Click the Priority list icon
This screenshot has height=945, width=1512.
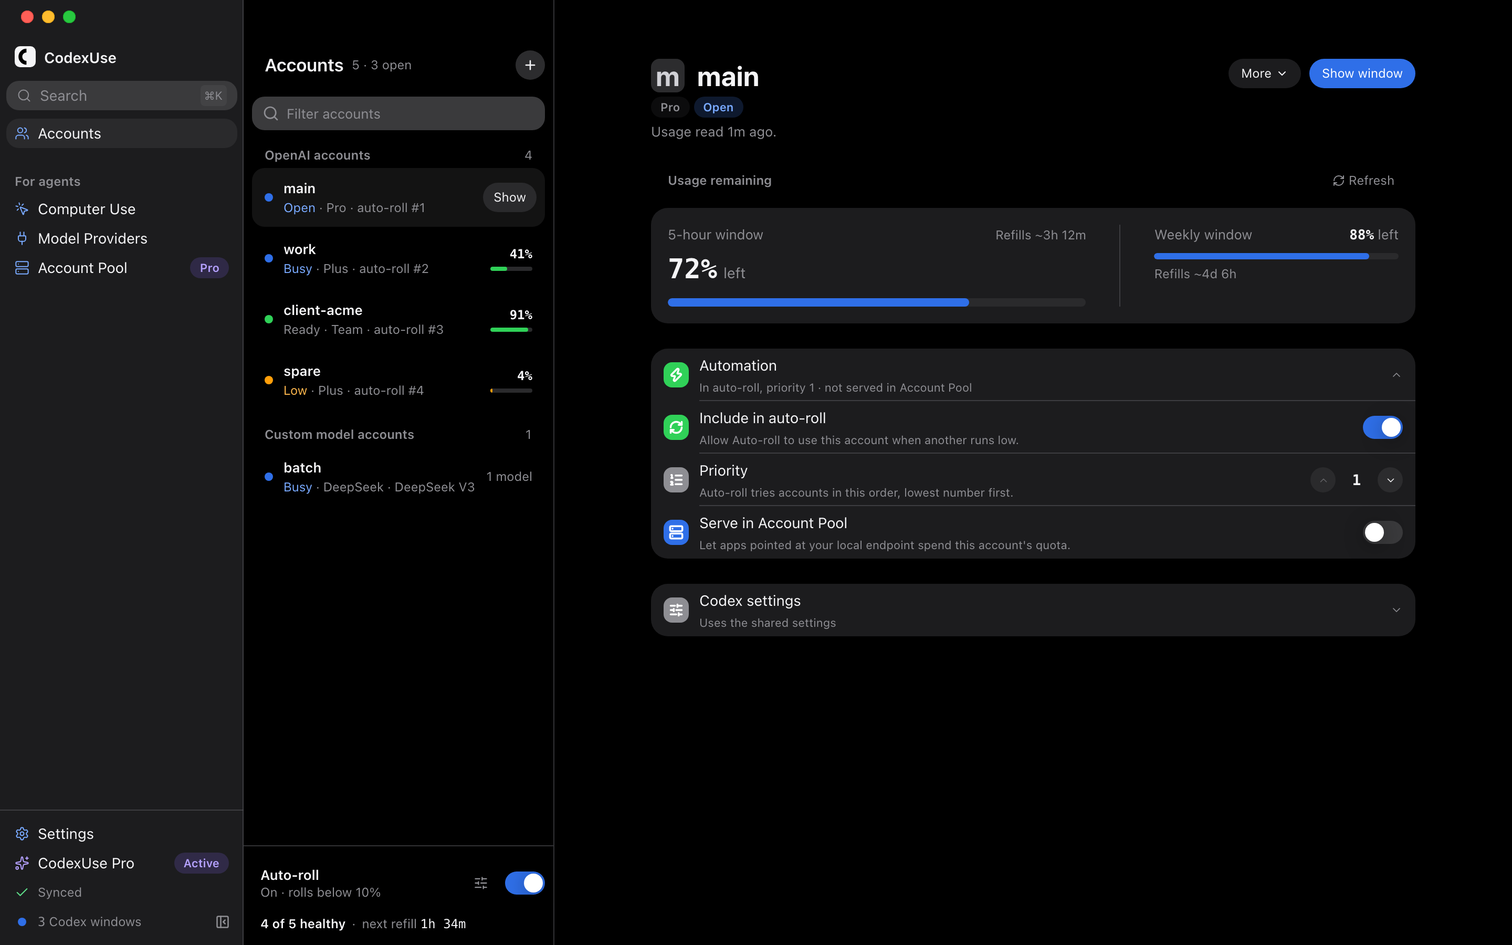(x=676, y=480)
